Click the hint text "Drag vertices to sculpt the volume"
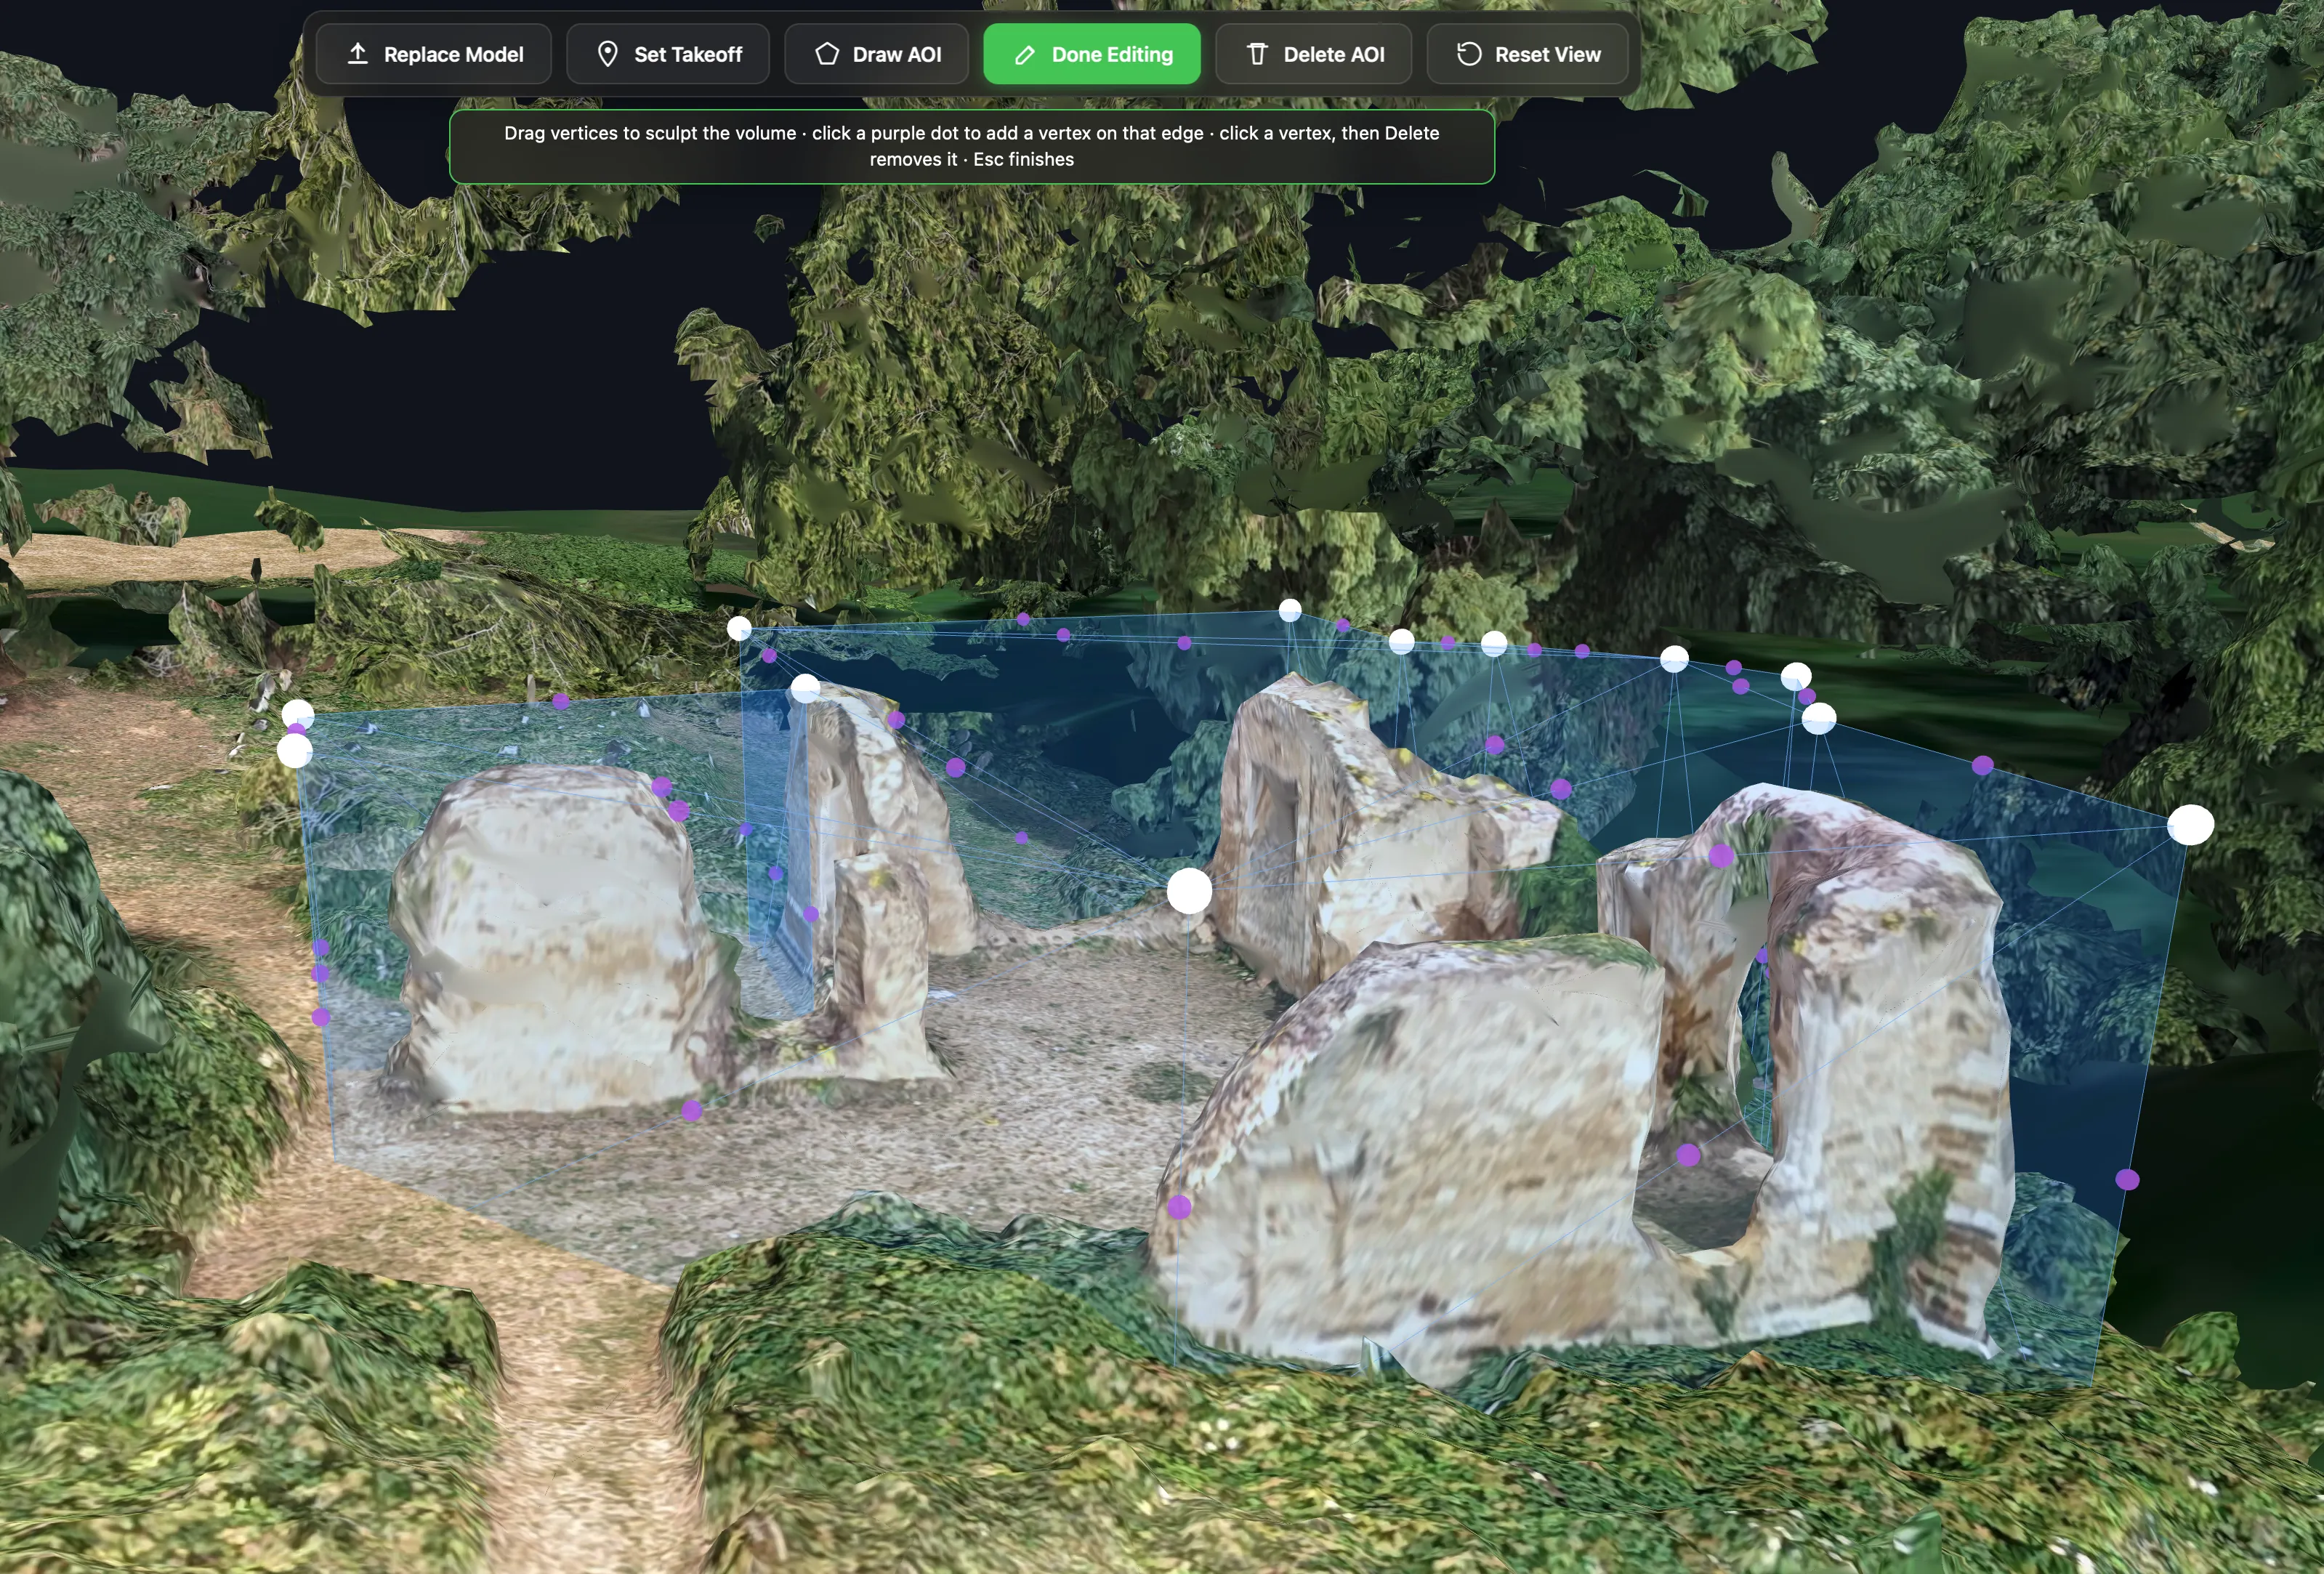This screenshot has width=2324, height=1574. click(650, 133)
